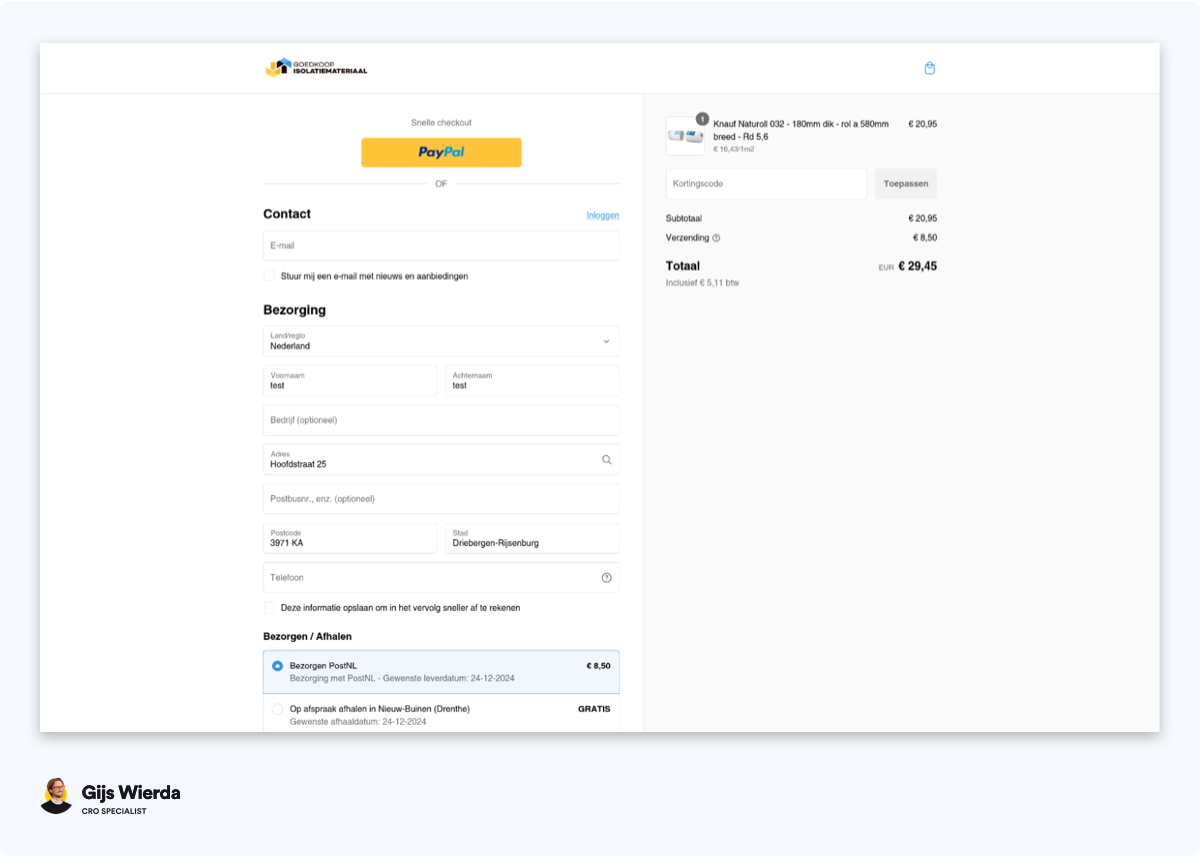Click the Achternaam field

pos(532,380)
